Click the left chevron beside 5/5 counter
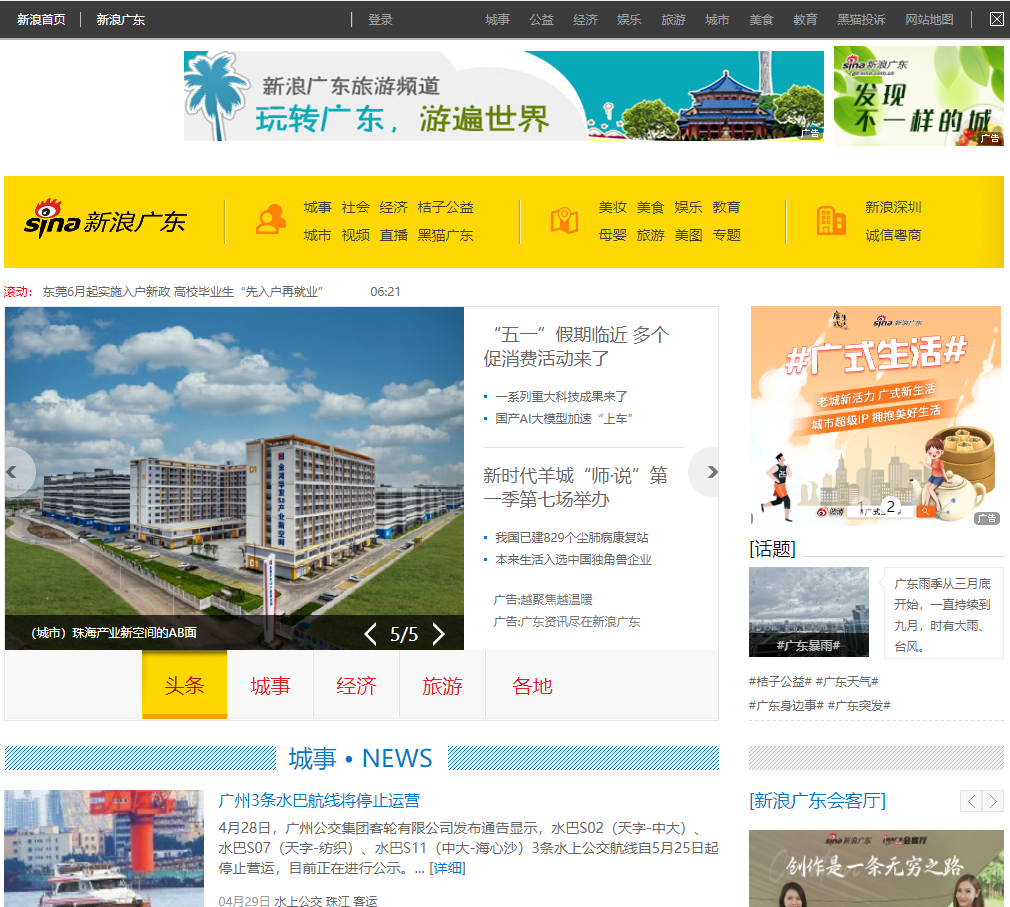The height and width of the screenshot is (907, 1010). 370,634
